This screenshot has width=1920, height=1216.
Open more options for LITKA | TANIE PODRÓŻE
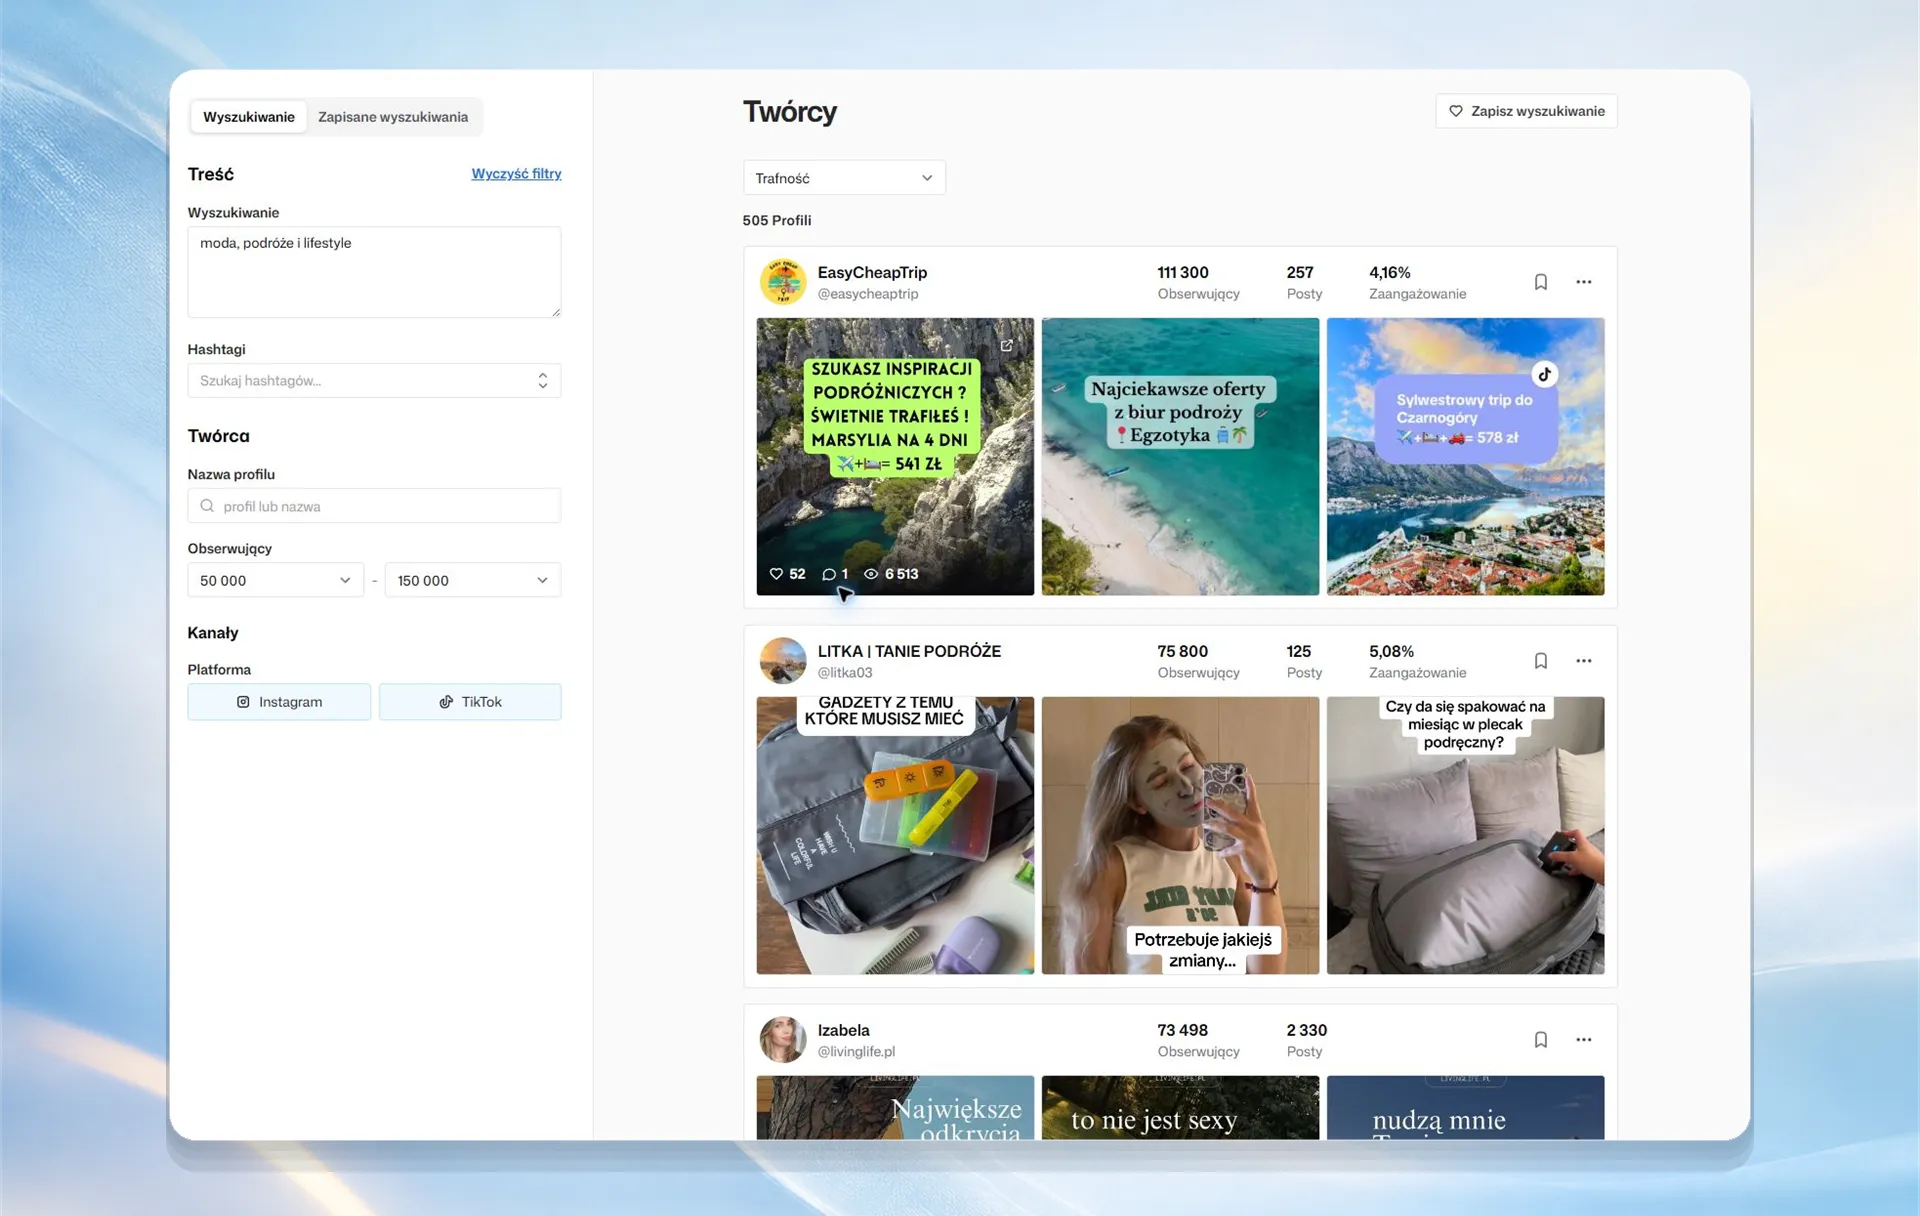(1583, 661)
